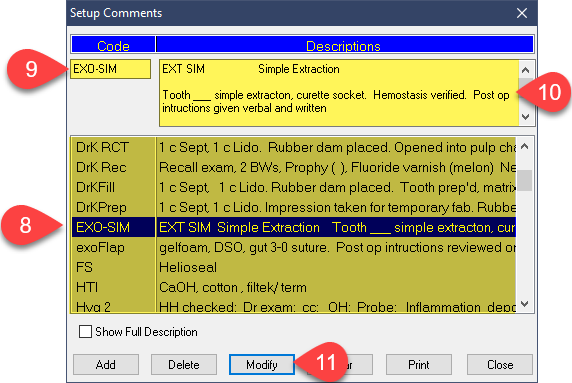Click the Descriptions box scroll down arrow
572x383 pixels.
click(526, 117)
